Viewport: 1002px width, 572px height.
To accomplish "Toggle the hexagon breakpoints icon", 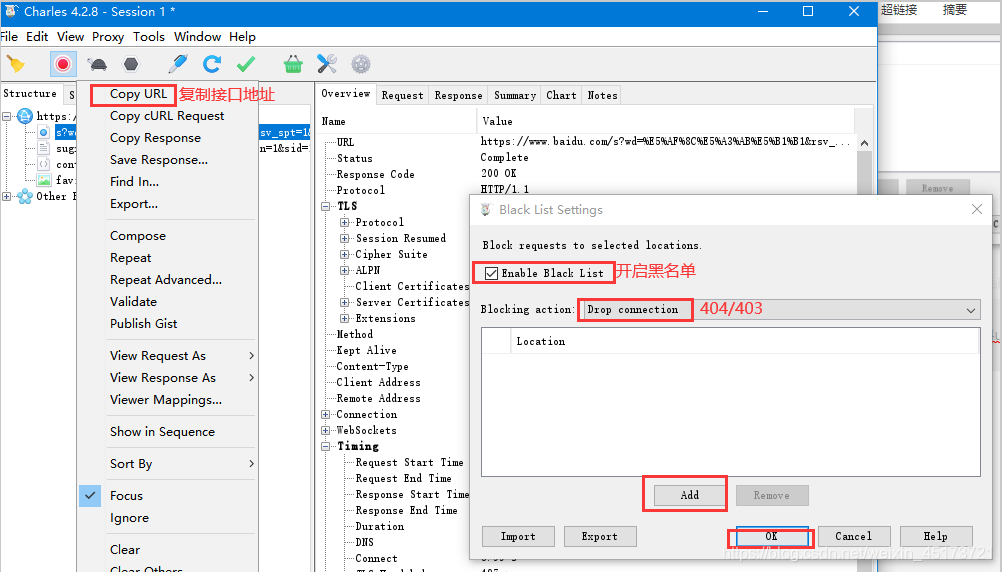I will point(131,64).
